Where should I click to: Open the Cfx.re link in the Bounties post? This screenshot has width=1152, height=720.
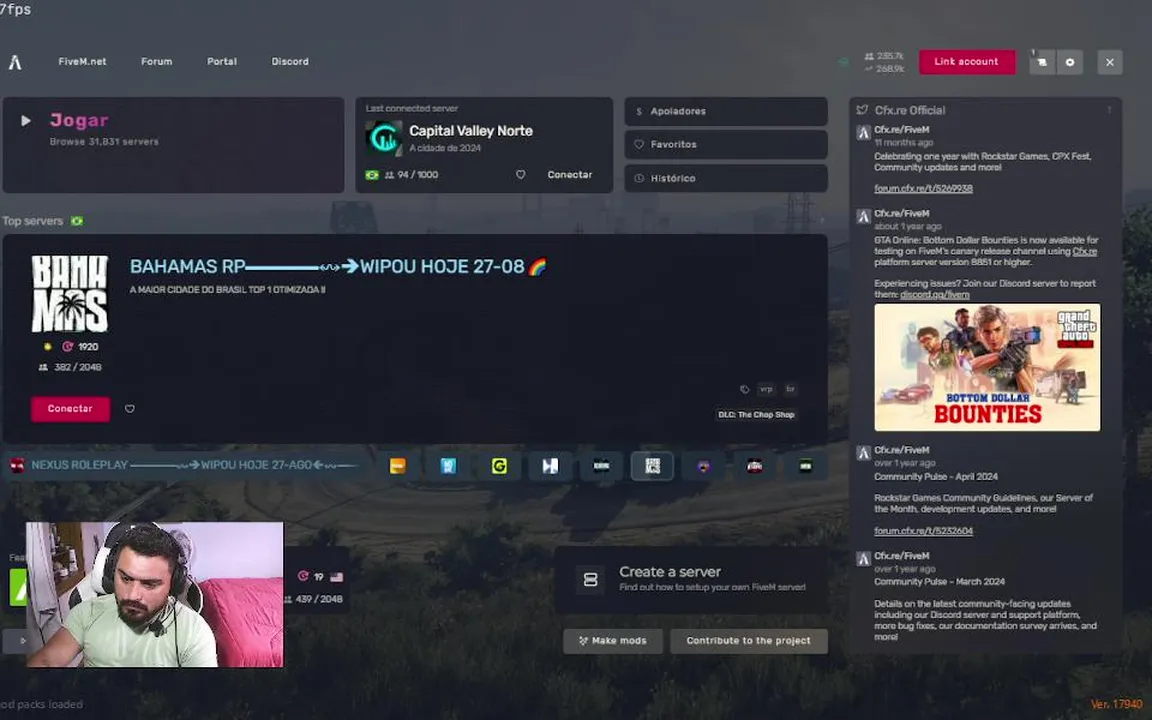point(1084,251)
